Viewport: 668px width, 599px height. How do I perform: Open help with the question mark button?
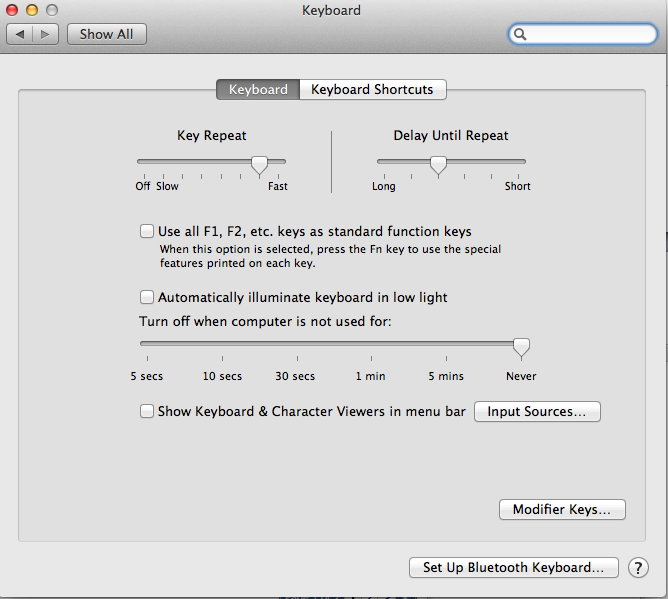(x=638, y=567)
